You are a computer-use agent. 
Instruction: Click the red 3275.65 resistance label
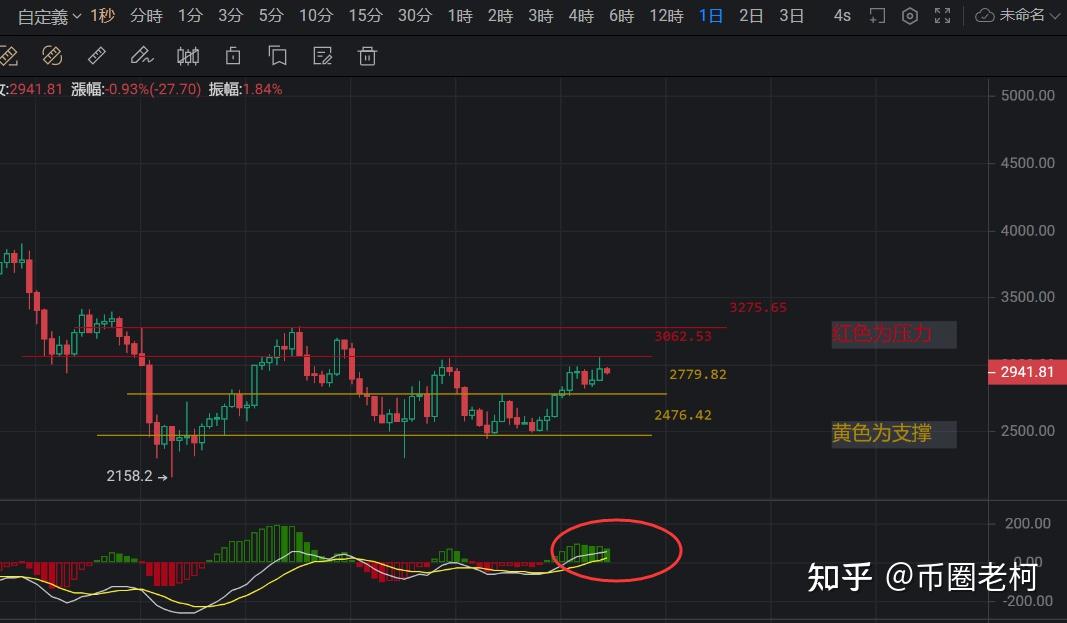tap(758, 307)
